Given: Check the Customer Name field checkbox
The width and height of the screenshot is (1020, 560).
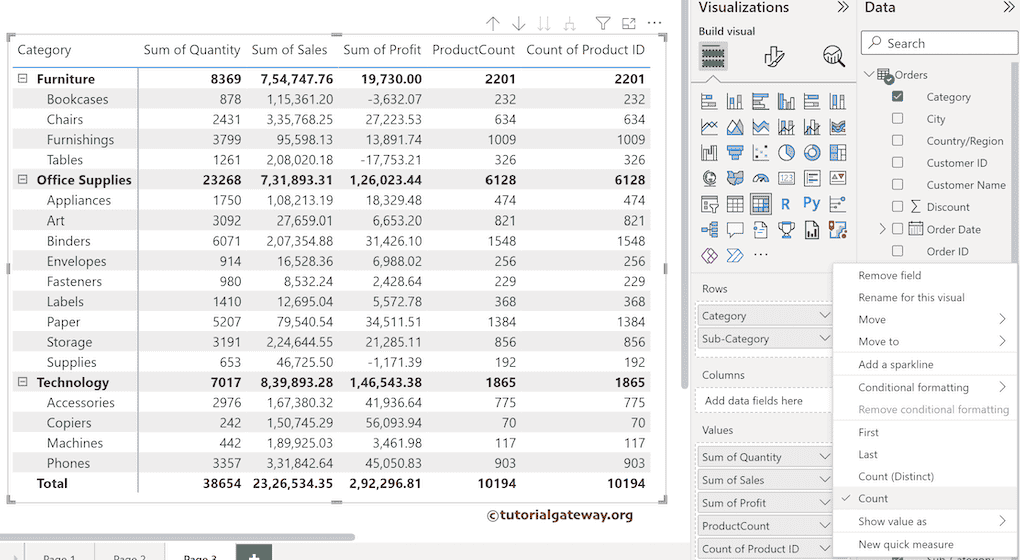Looking at the screenshot, I should [898, 185].
